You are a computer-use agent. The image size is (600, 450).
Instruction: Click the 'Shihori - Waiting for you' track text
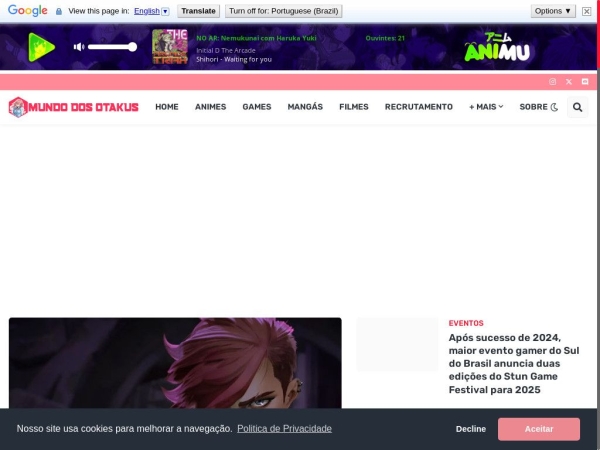[234, 59]
